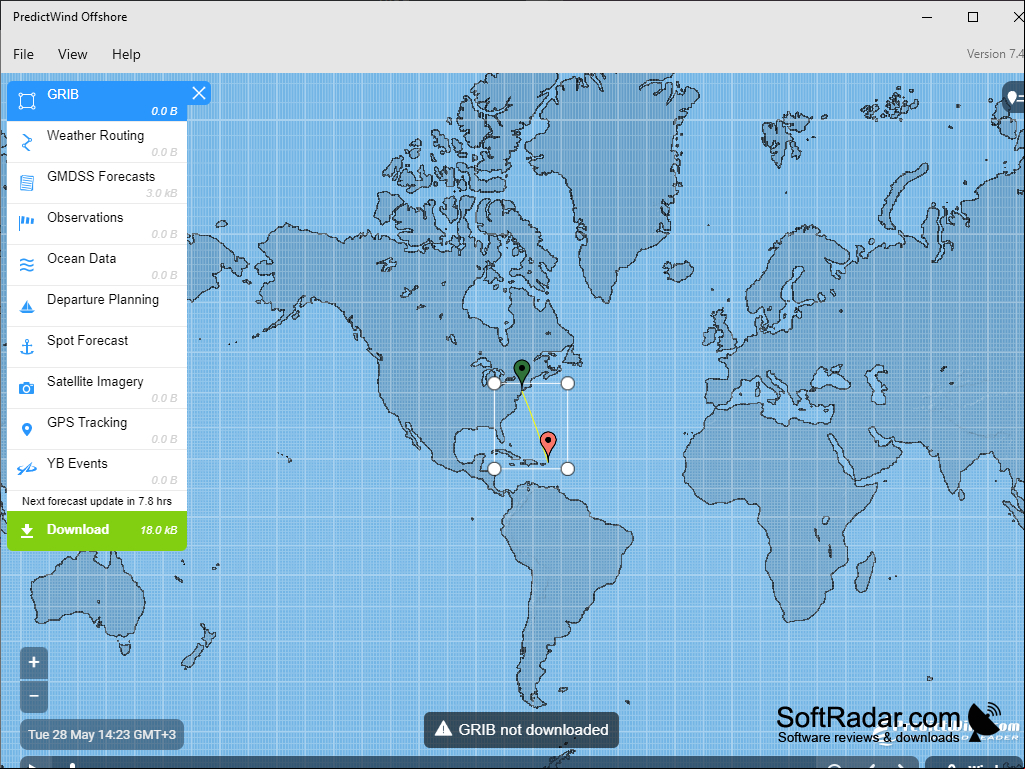Click the warning triangle in GRIB not downloaded notice
The image size is (1025, 769).
pyautogui.click(x=443, y=729)
